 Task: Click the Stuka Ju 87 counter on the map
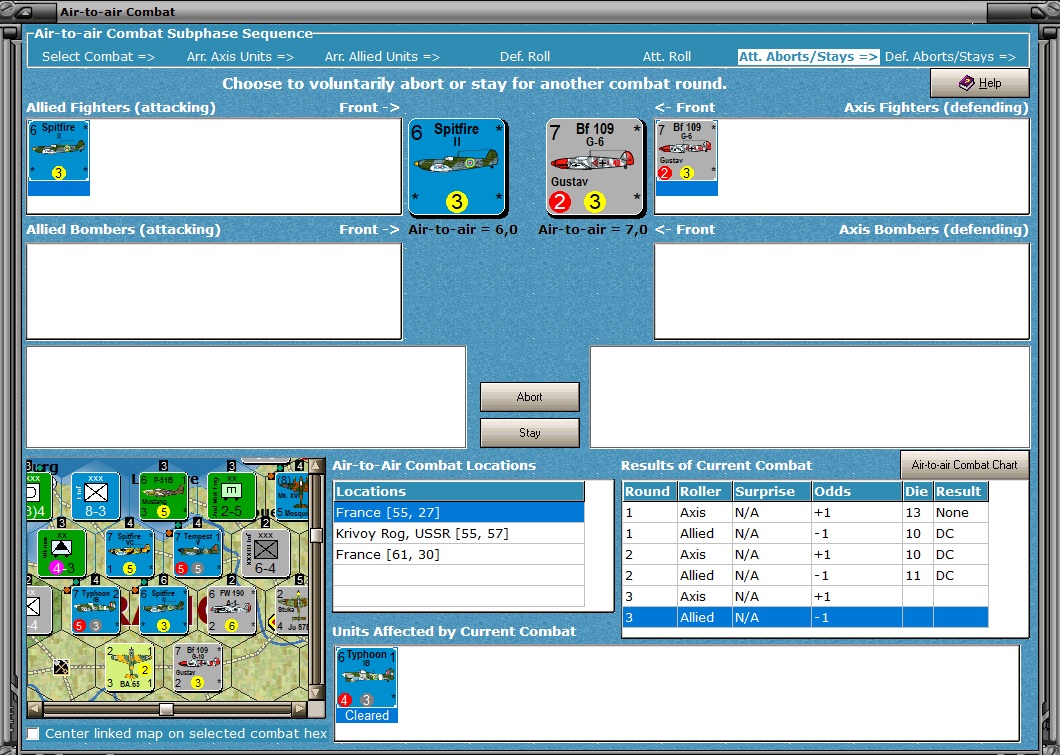(292, 610)
